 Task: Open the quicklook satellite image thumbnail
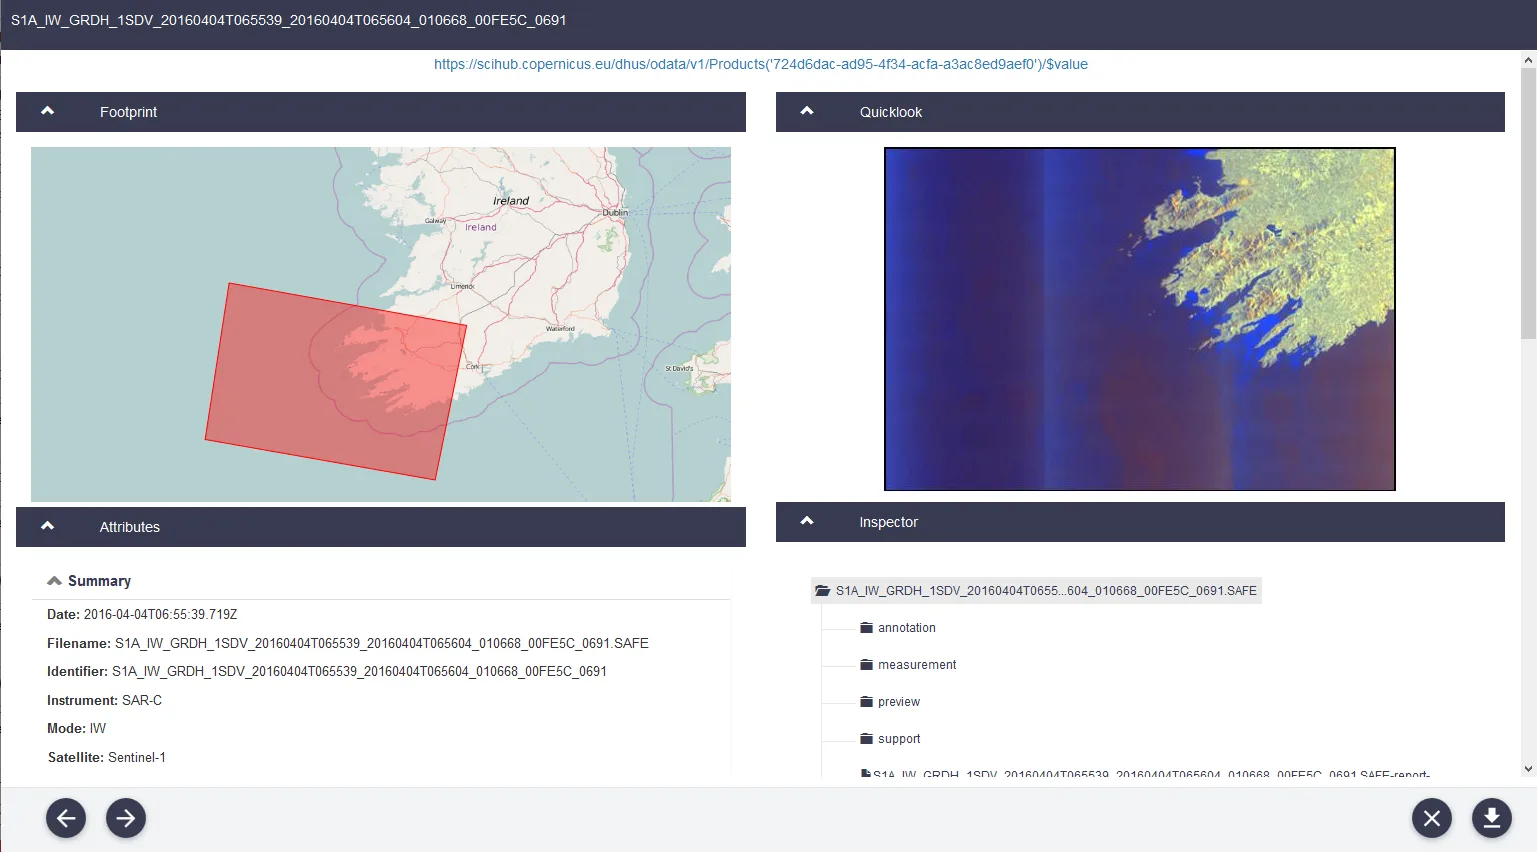click(1140, 319)
